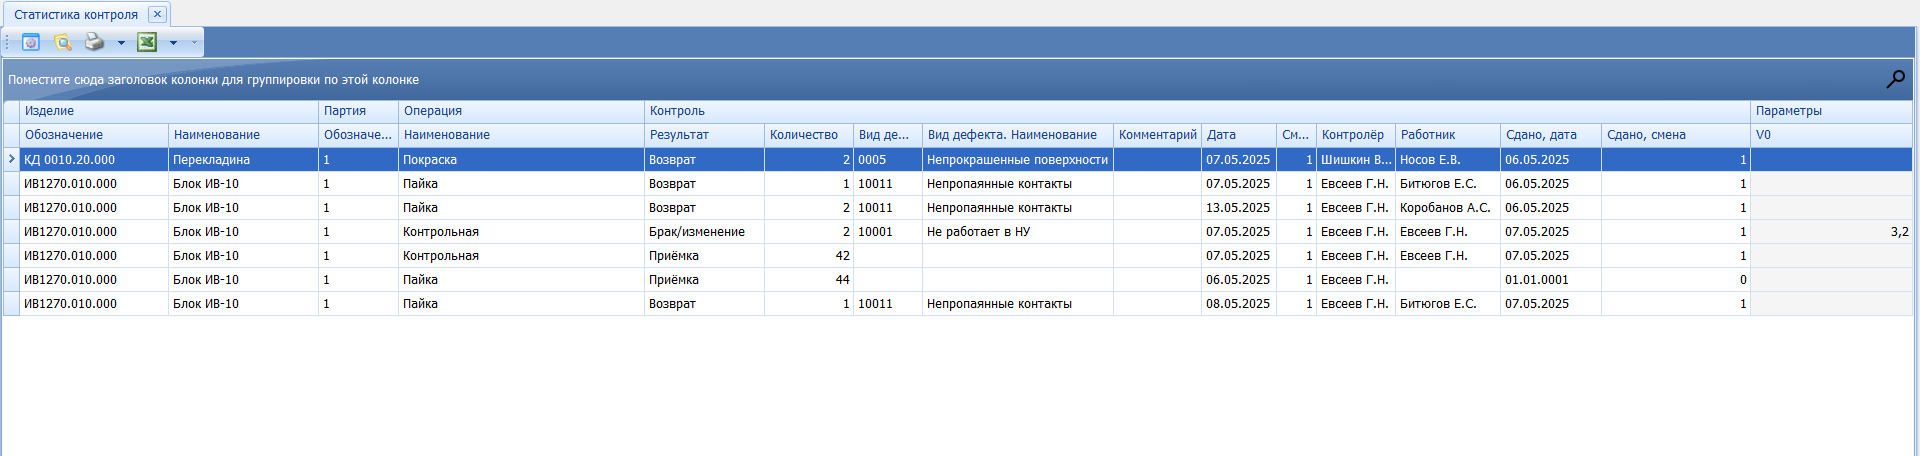The image size is (1920, 456).
Task: Click the row indicator arrow of first row
Action: click(x=11, y=159)
